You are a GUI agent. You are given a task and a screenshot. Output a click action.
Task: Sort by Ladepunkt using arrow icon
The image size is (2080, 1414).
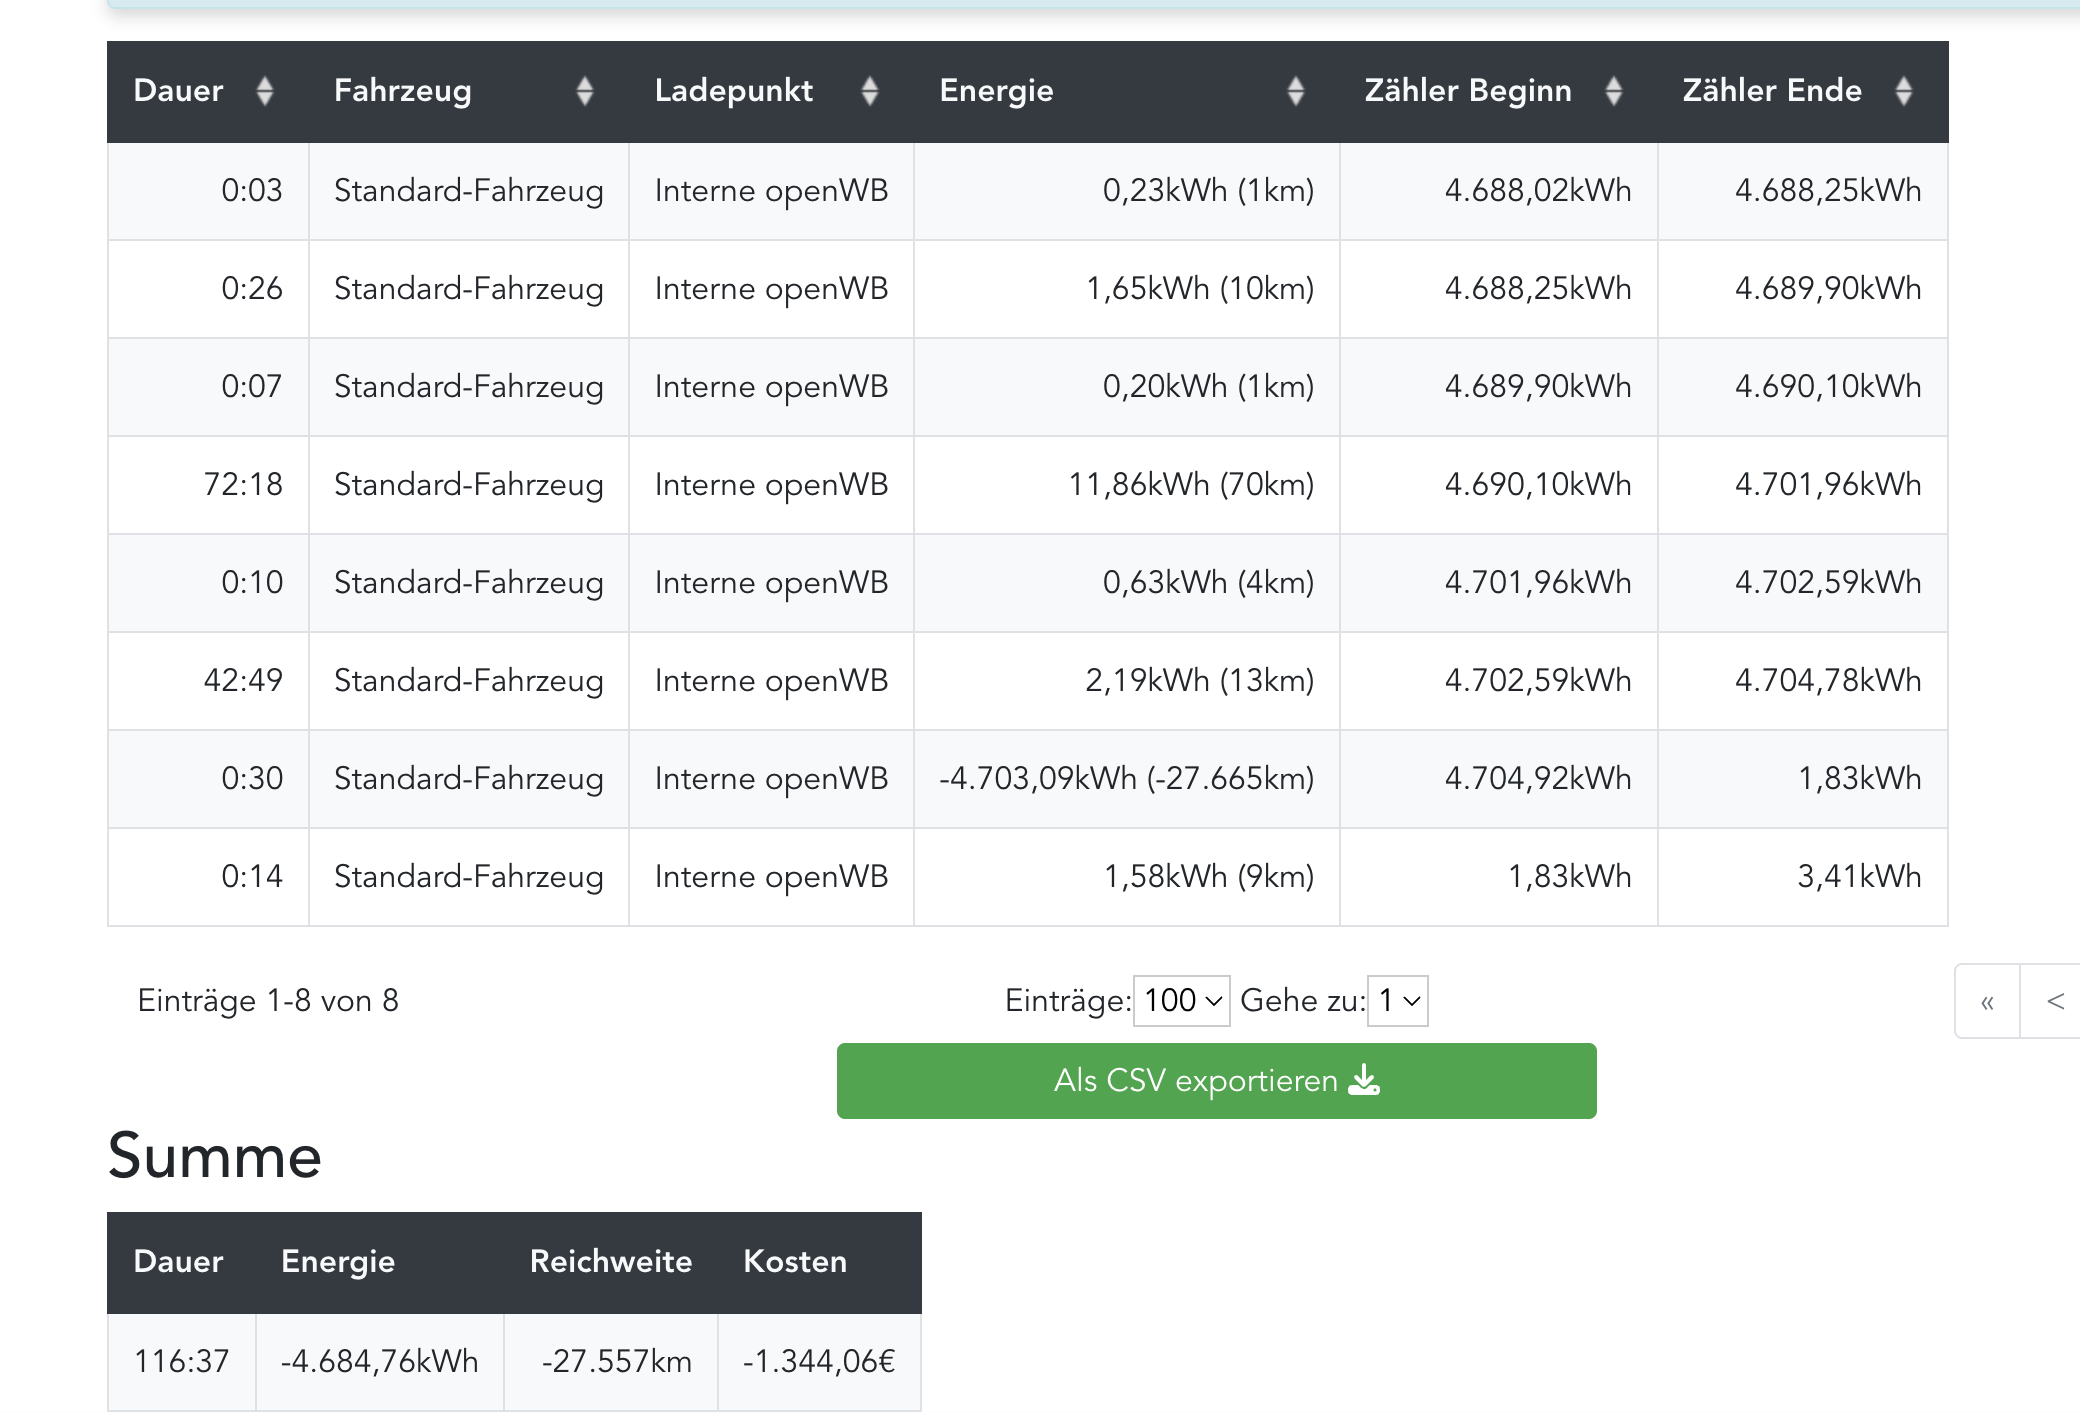[869, 91]
